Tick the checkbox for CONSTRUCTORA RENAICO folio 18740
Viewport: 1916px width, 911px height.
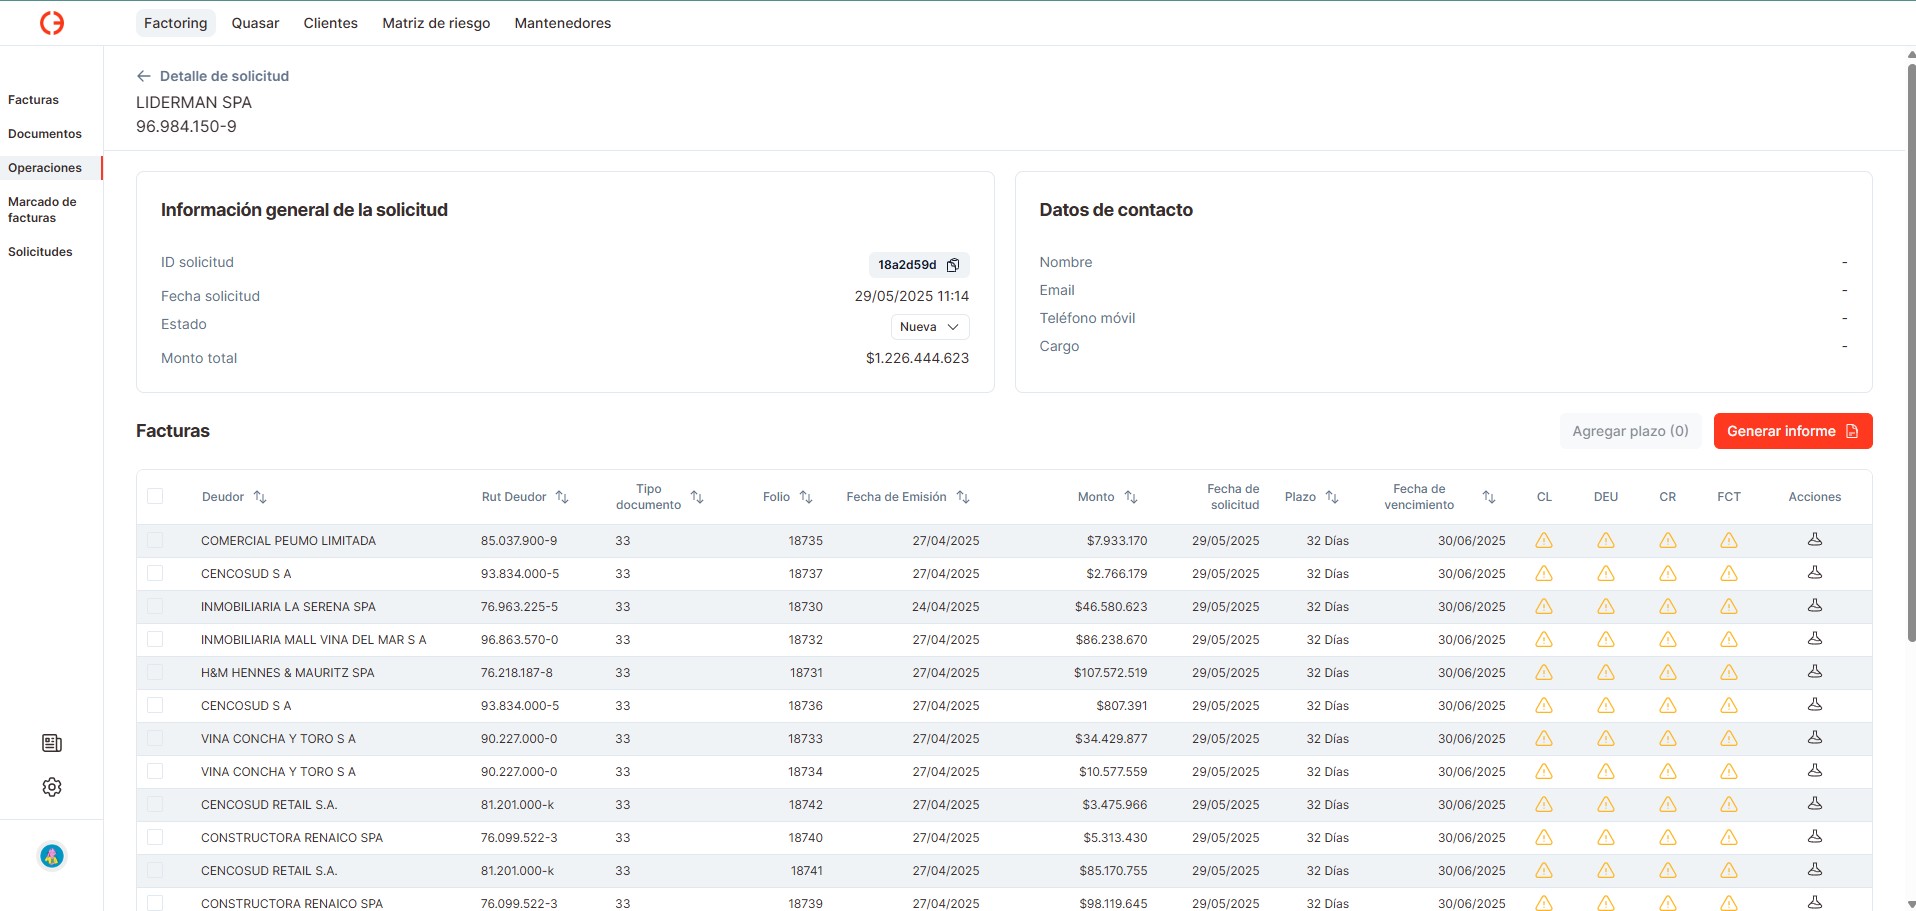[155, 837]
